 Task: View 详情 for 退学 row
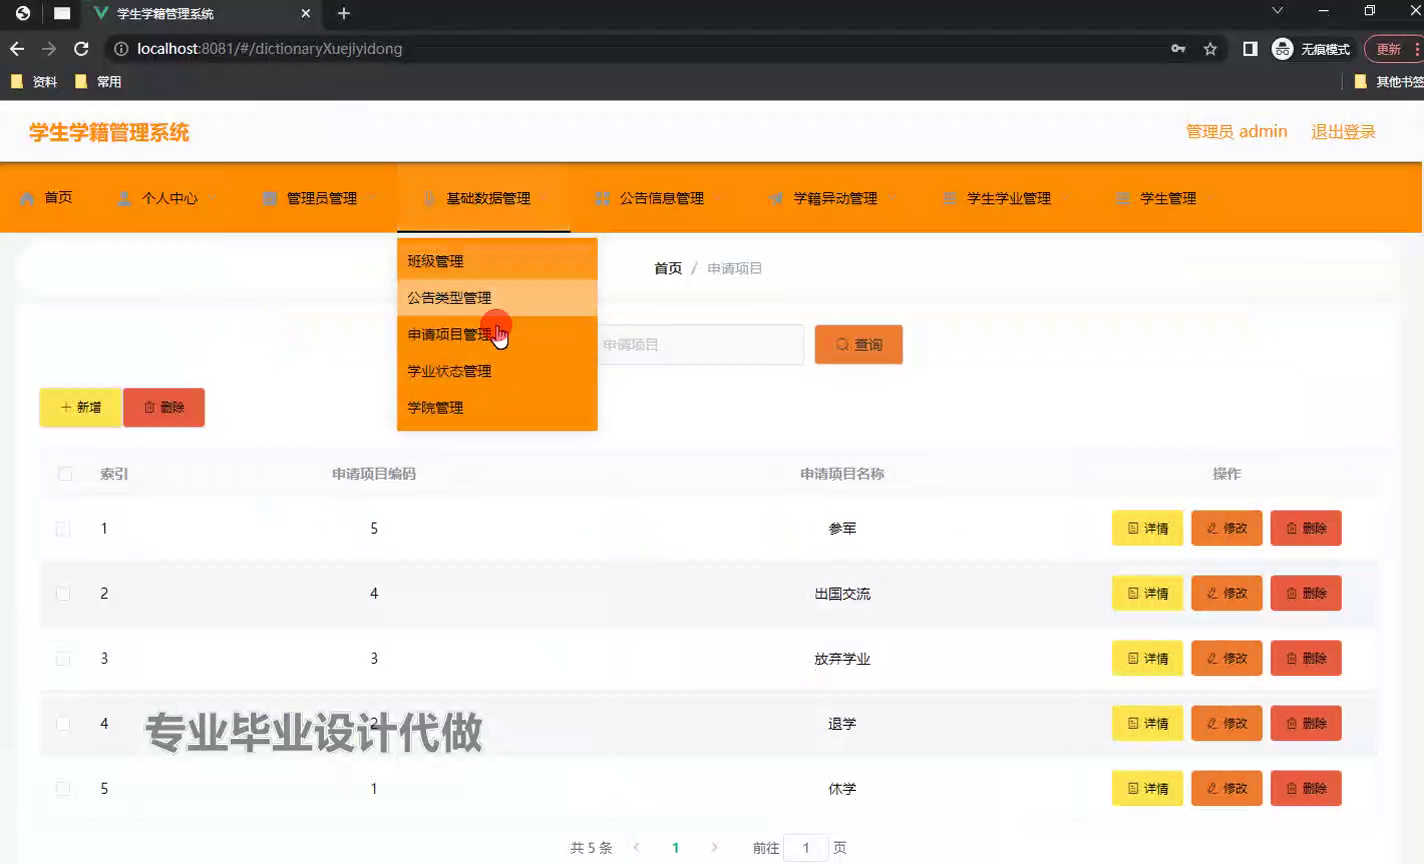tap(1148, 724)
